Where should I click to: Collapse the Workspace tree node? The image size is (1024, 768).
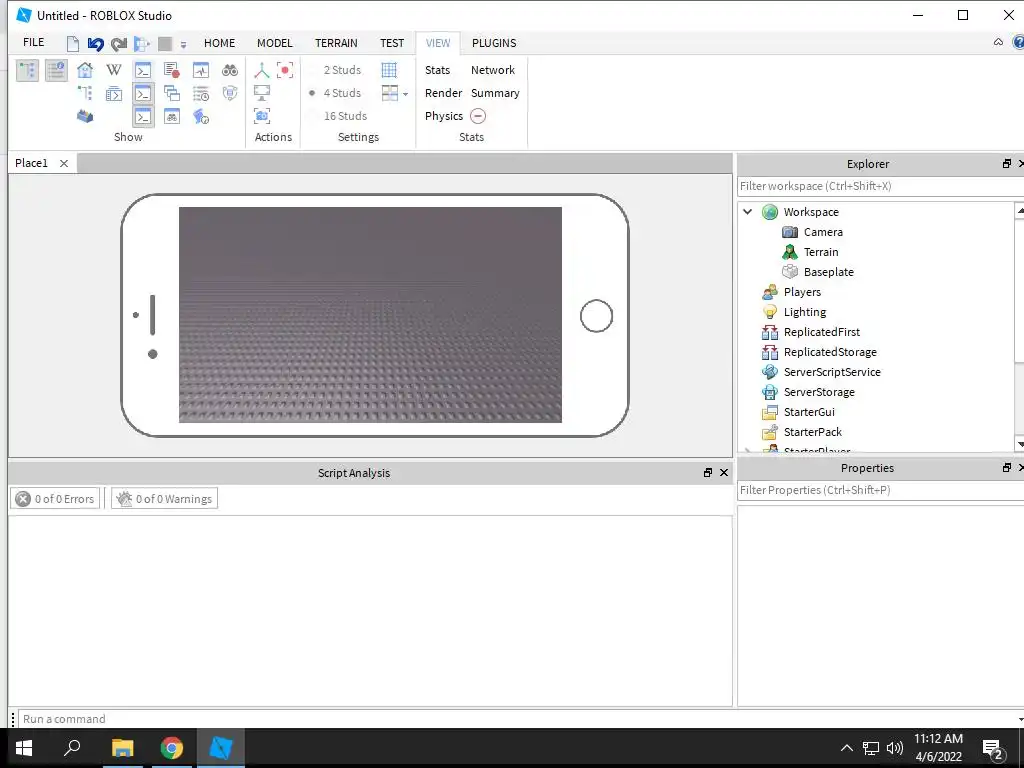[748, 212]
